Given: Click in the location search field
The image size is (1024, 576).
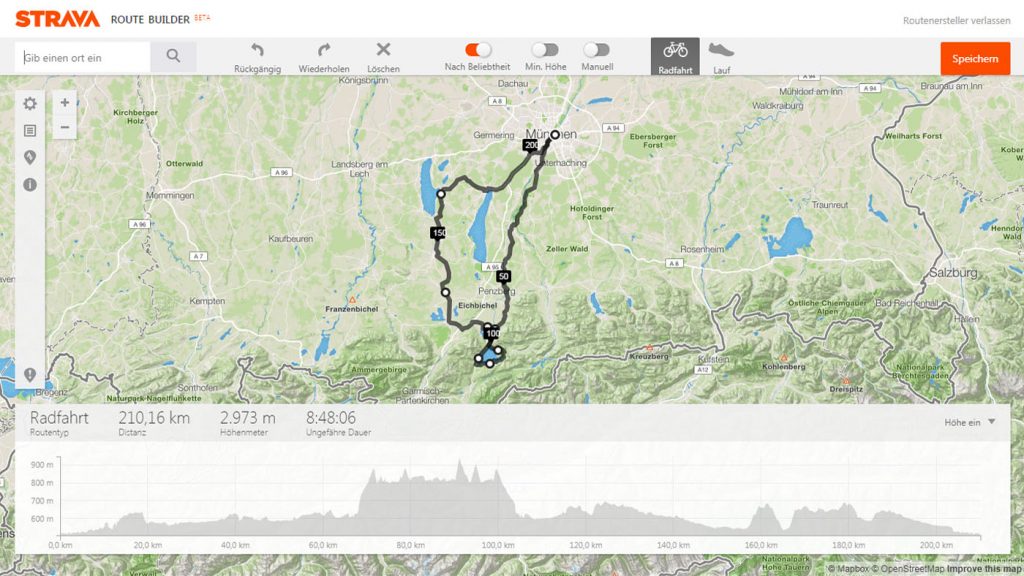Looking at the screenshot, I should point(83,57).
